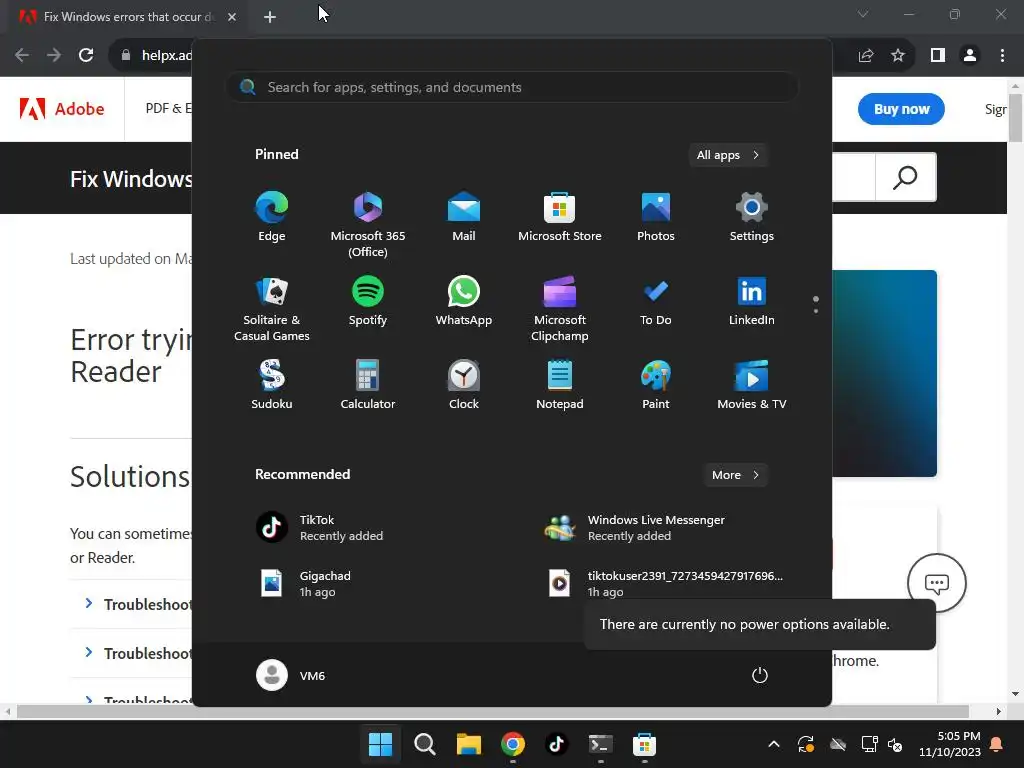1024x768 pixels.
Task: Open Microsoft Store on the taskbar
Action: pyautogui.click(x=644, y=744)
